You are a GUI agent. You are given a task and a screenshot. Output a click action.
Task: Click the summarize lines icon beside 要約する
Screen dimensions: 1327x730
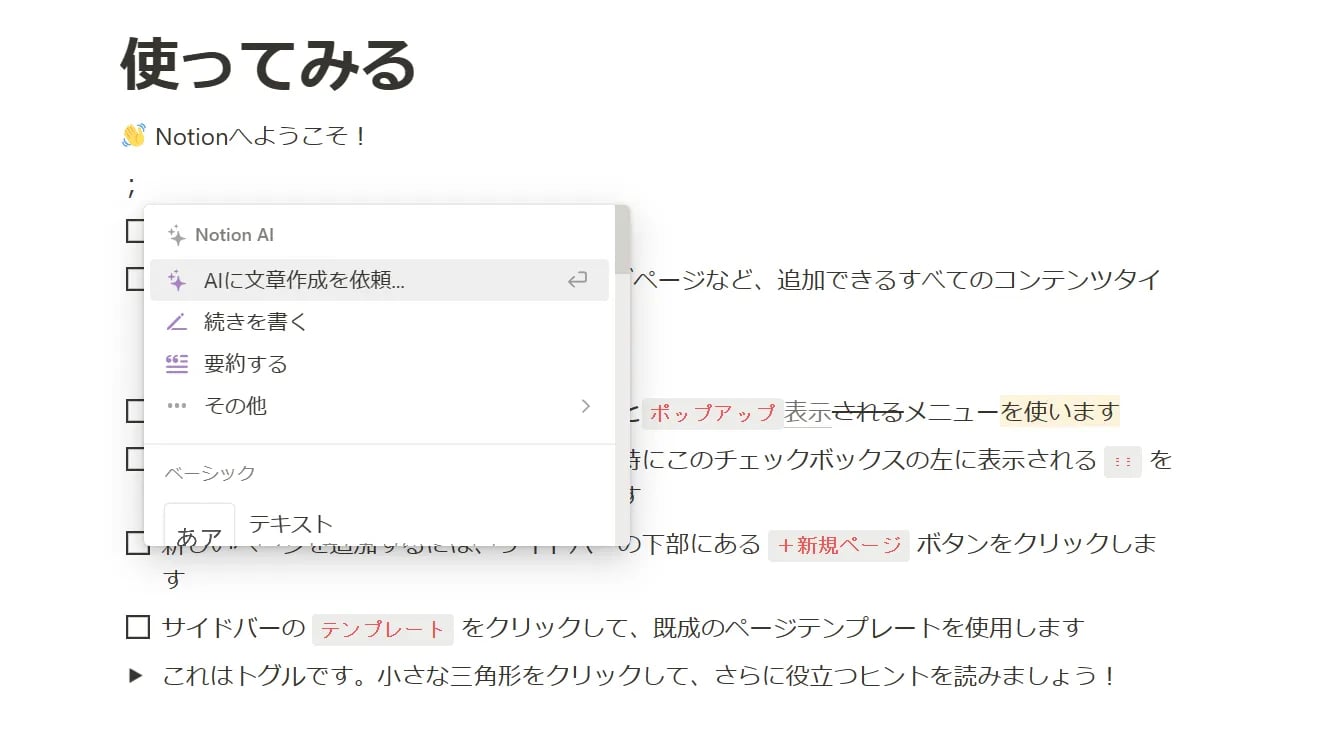177,364
